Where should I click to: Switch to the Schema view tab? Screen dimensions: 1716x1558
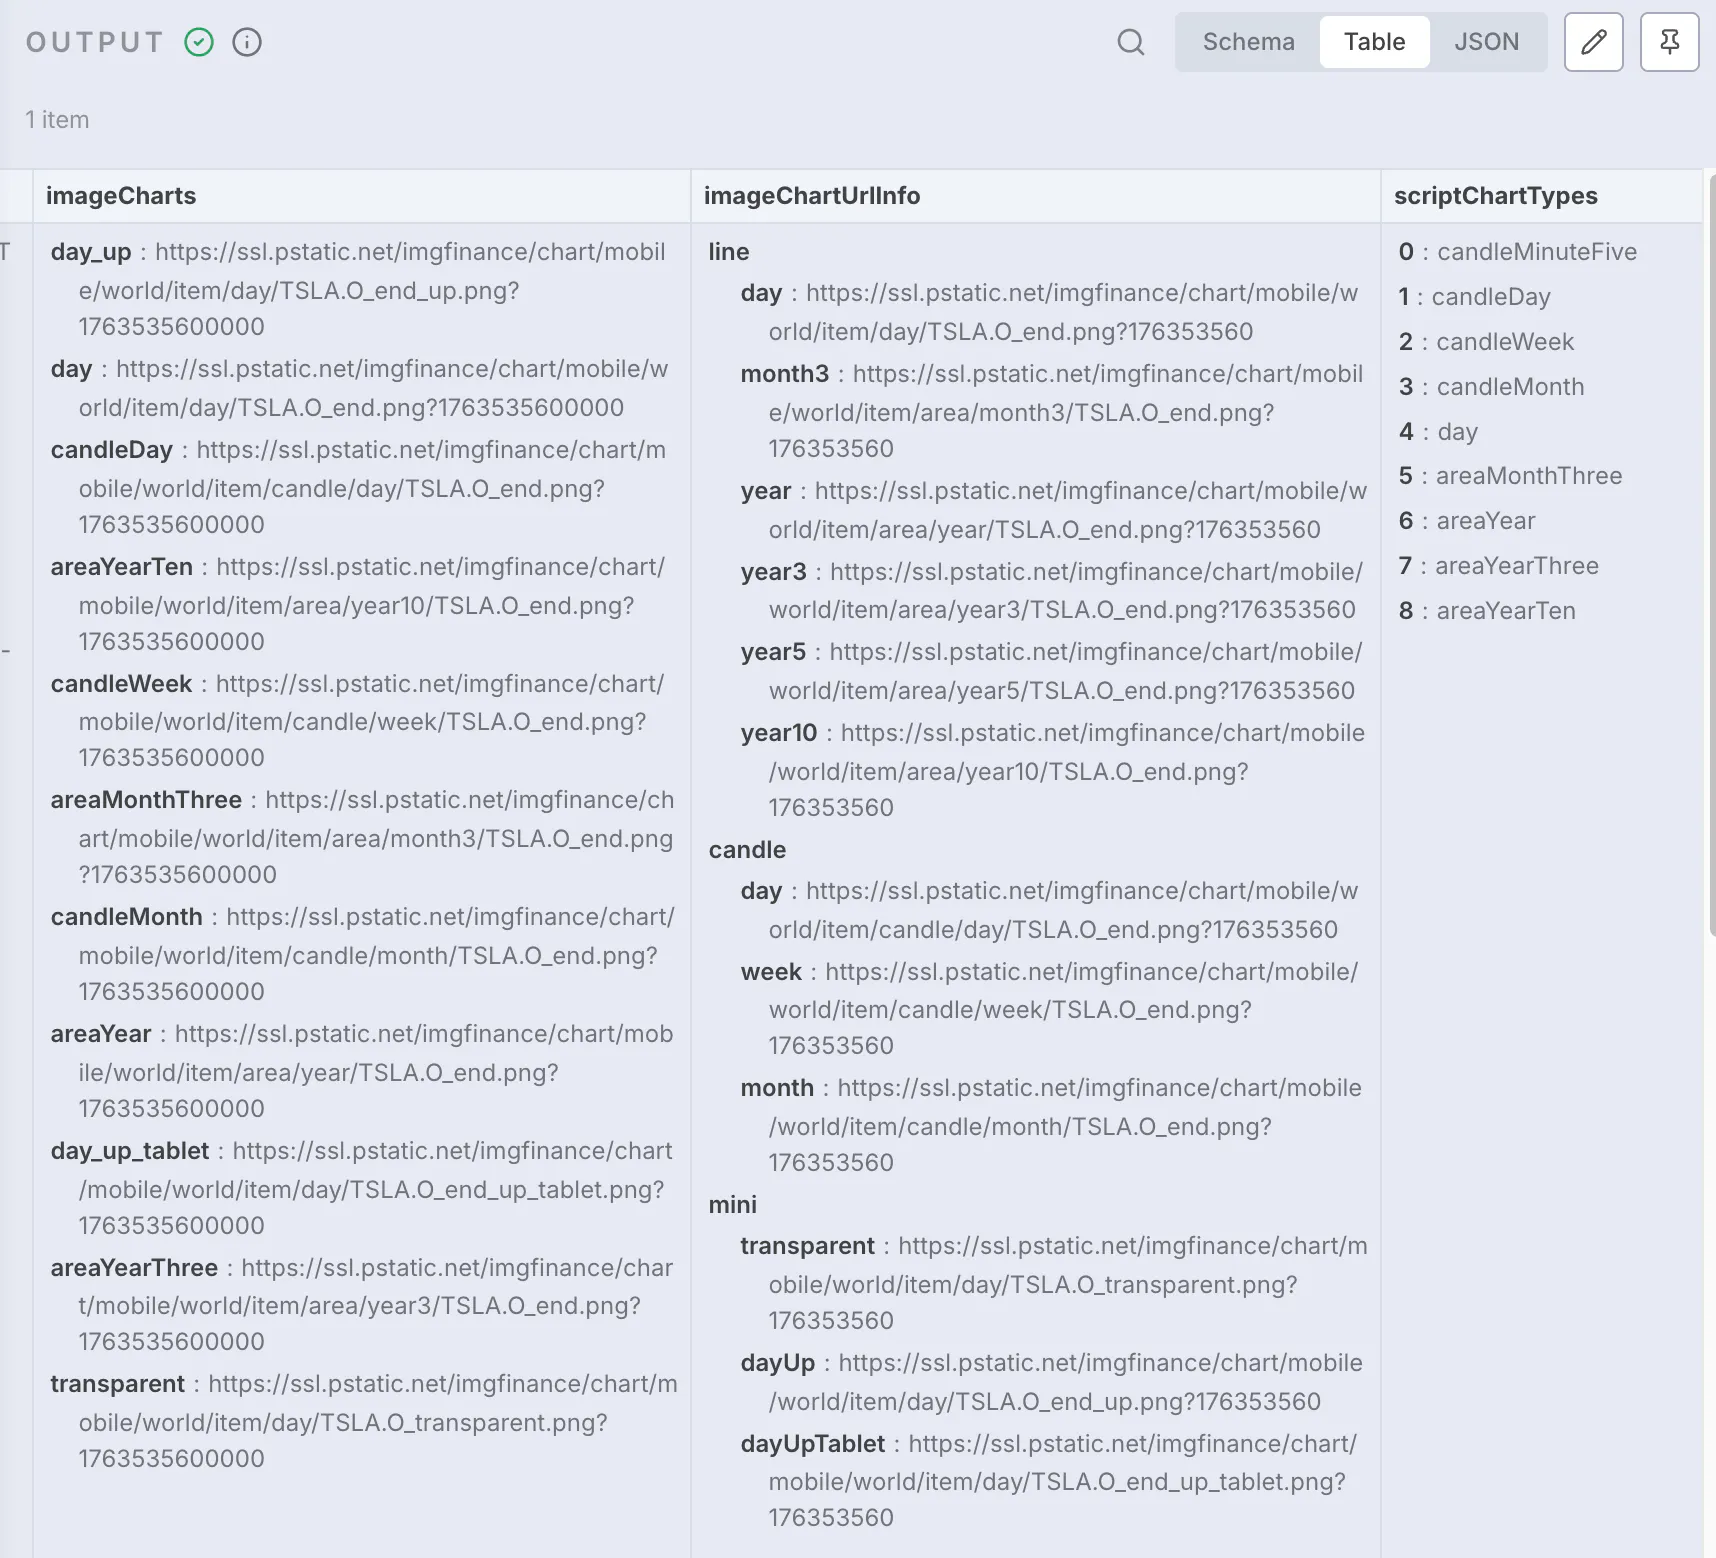pyautogui.click(x=1248, y=42)
